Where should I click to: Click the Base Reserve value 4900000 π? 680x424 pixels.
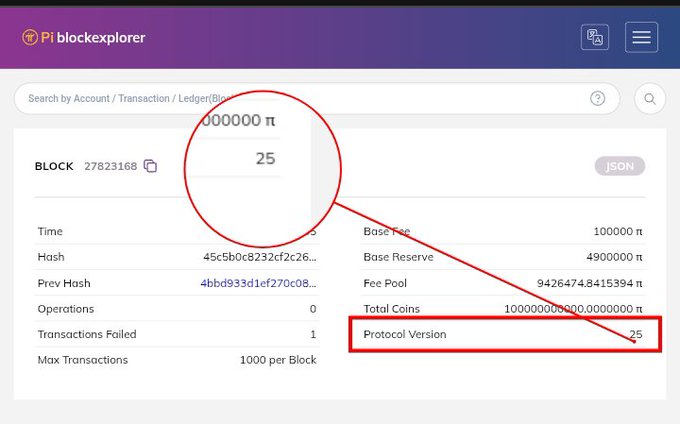point(614,257)
